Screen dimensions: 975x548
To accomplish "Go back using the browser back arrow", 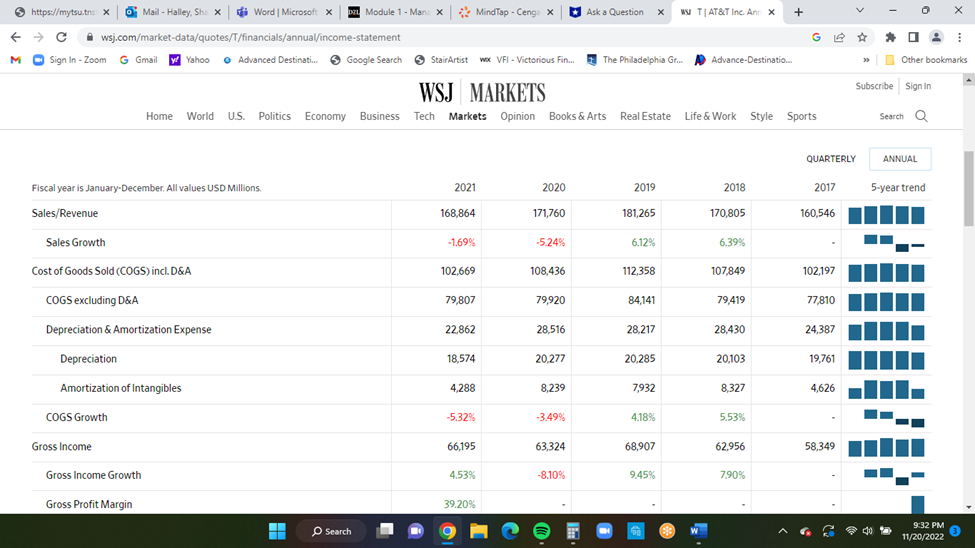I will coord(16,37).
